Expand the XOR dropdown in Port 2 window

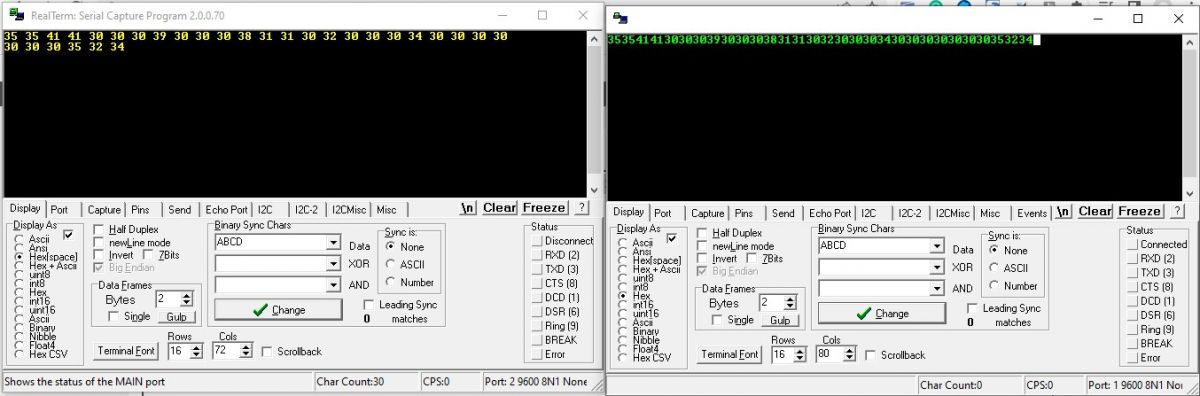333,263
